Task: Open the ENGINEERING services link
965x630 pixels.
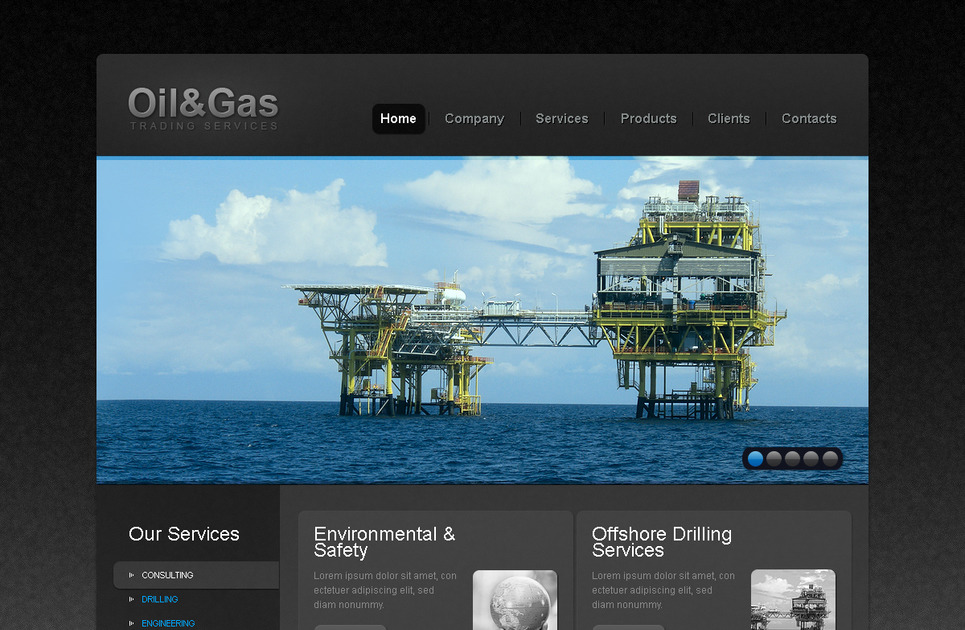Action: 167,623
